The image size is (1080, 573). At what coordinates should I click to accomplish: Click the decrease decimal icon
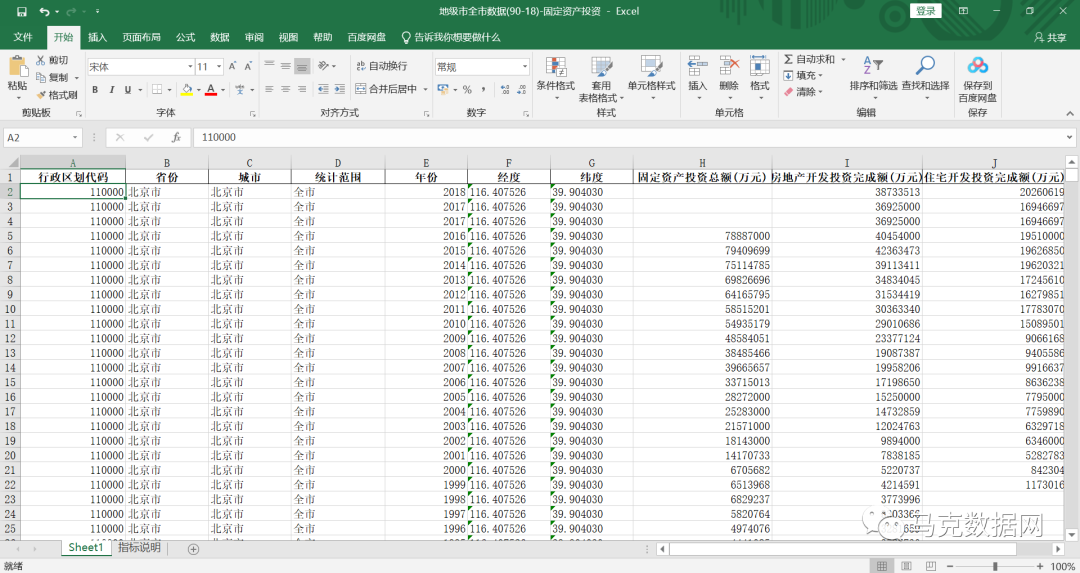pyautogui.click(x=521, y=90)
